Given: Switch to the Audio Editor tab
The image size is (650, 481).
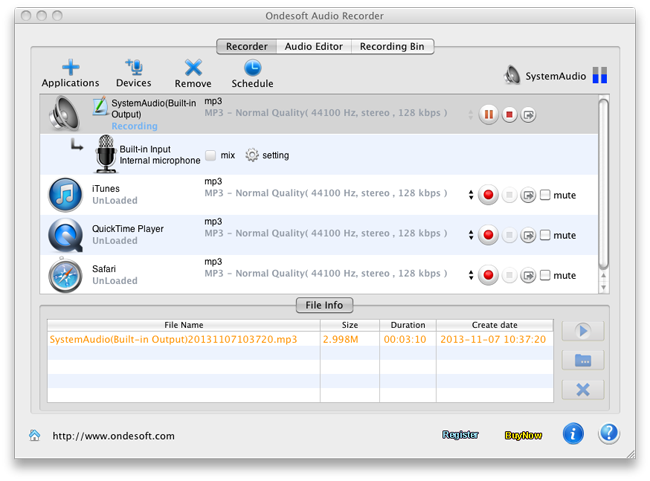Looking at the screenshot, I should 313,46.
